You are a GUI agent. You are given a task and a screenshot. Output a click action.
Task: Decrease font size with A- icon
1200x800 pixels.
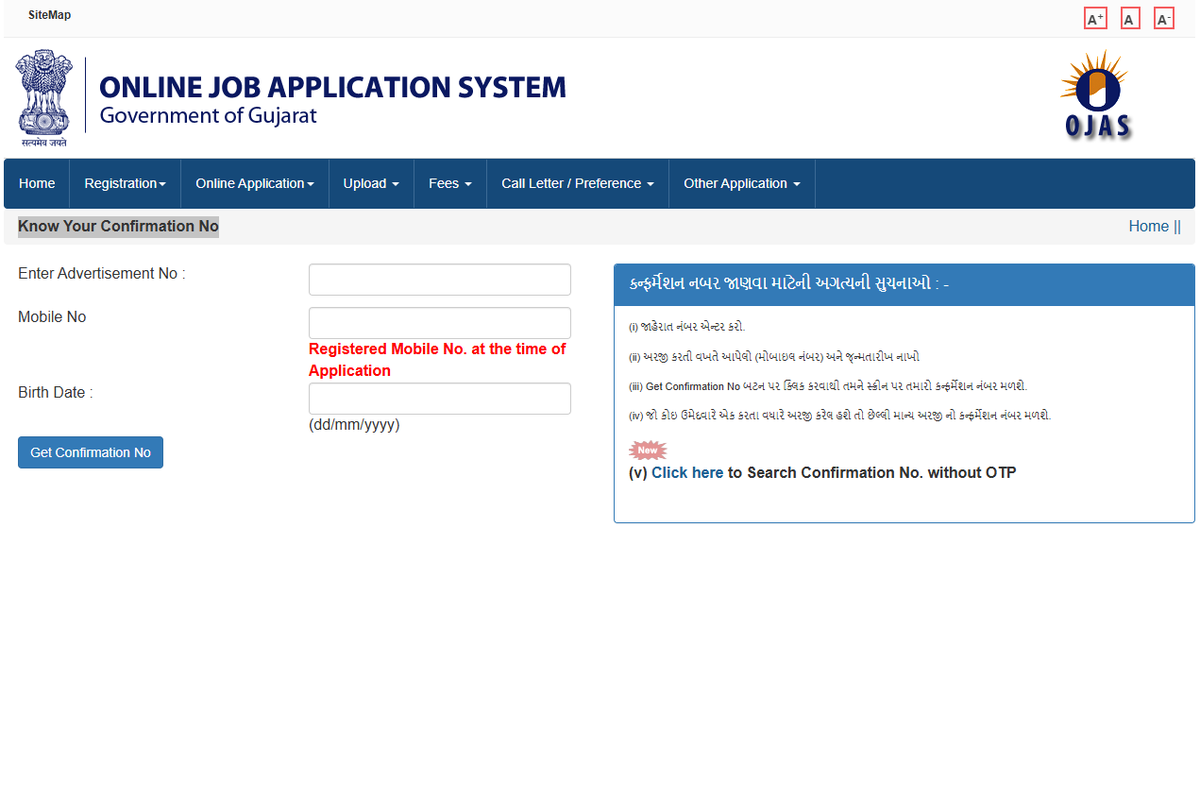pos(1163,18)
